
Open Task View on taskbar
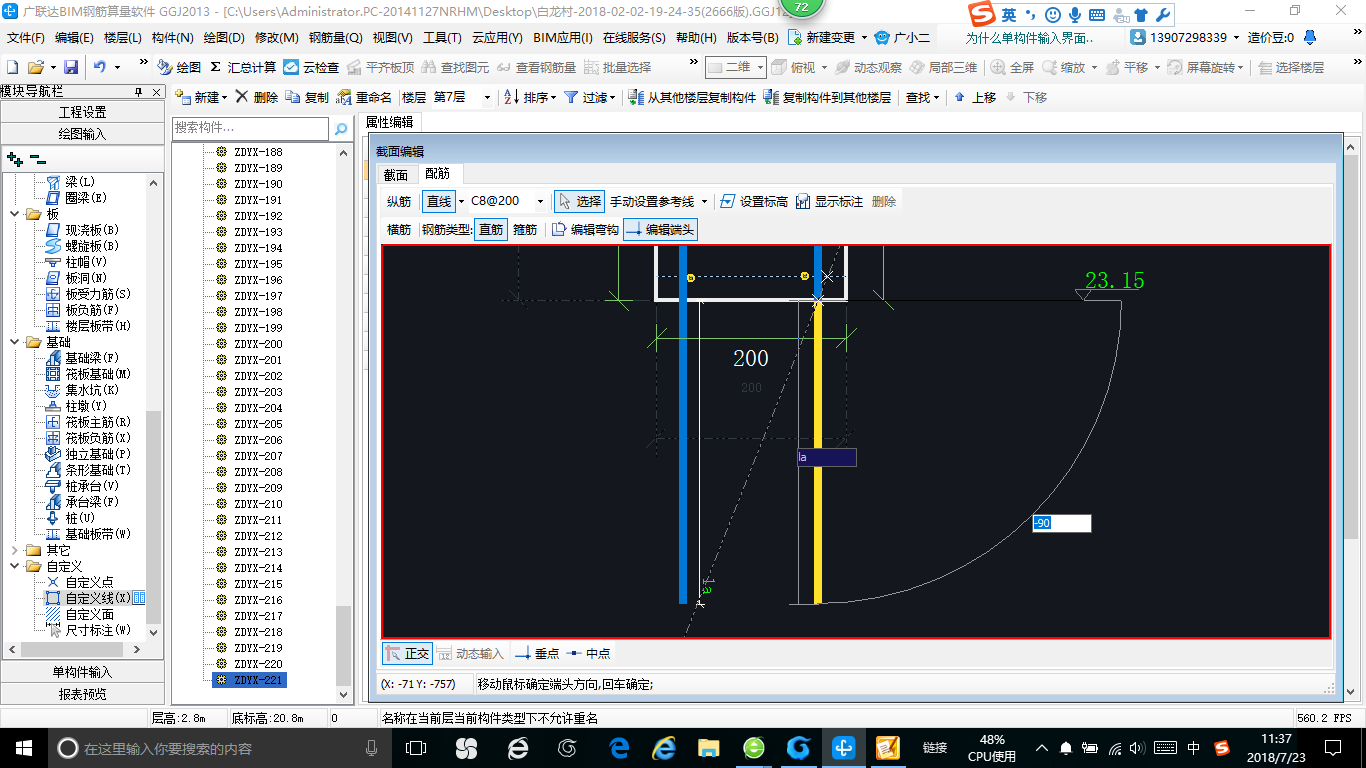[x=415, y=748]
